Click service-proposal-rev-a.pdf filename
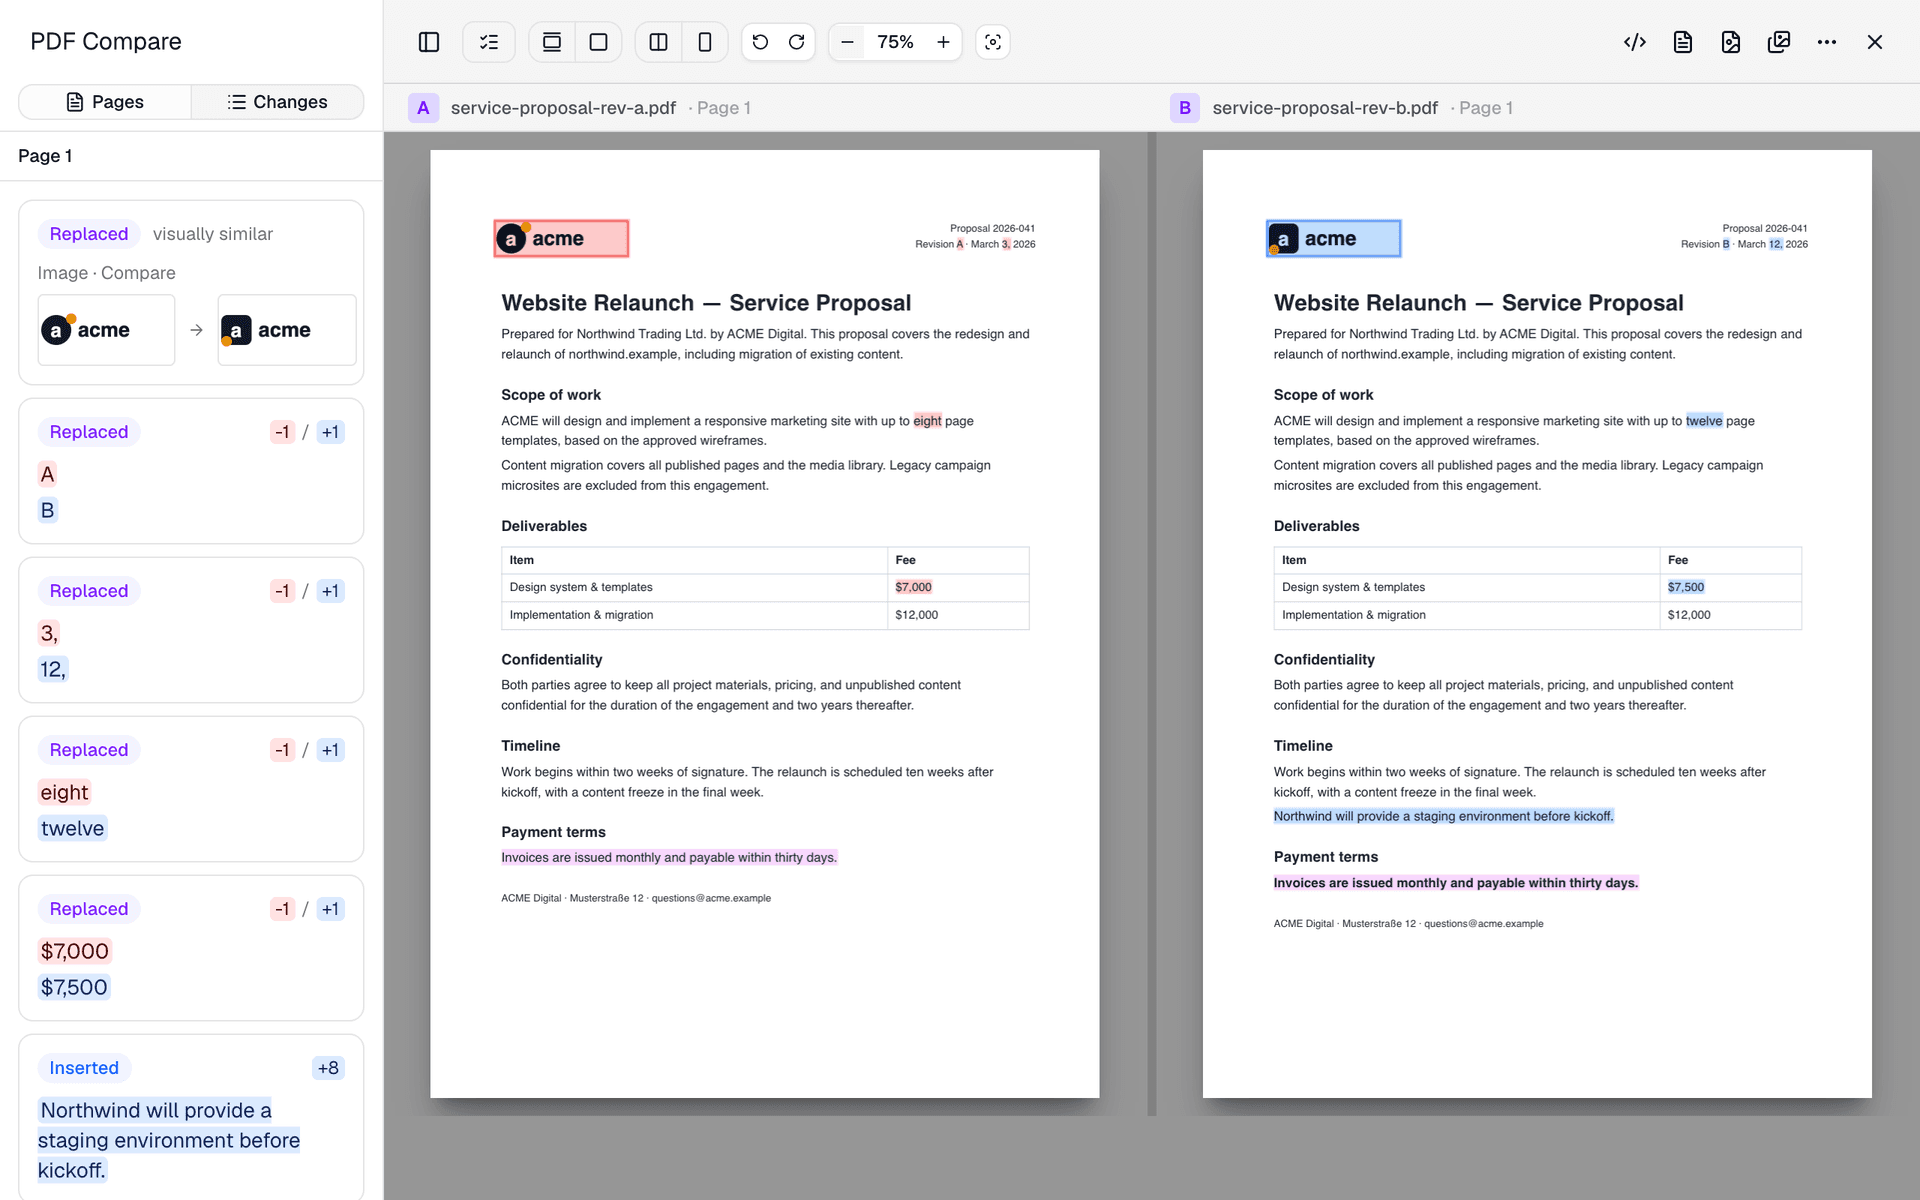The width and height of the screenshot is (1920, 1200). pos(563,108)
